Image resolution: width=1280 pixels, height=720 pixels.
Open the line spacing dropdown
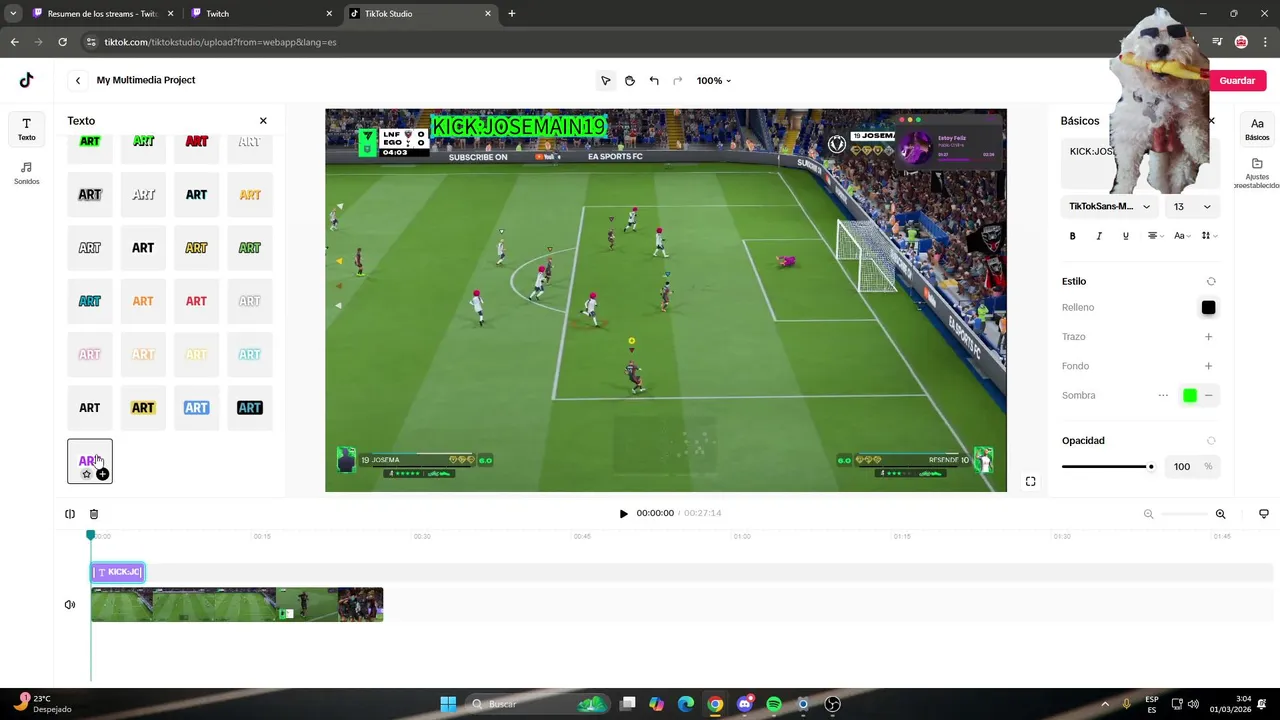coord(1209,236)
